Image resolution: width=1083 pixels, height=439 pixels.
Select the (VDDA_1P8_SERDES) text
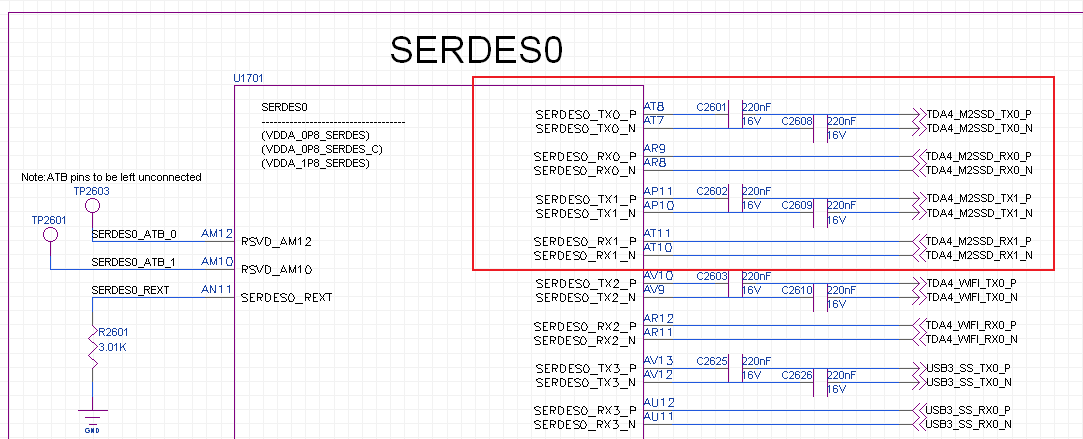pos(316,164)
